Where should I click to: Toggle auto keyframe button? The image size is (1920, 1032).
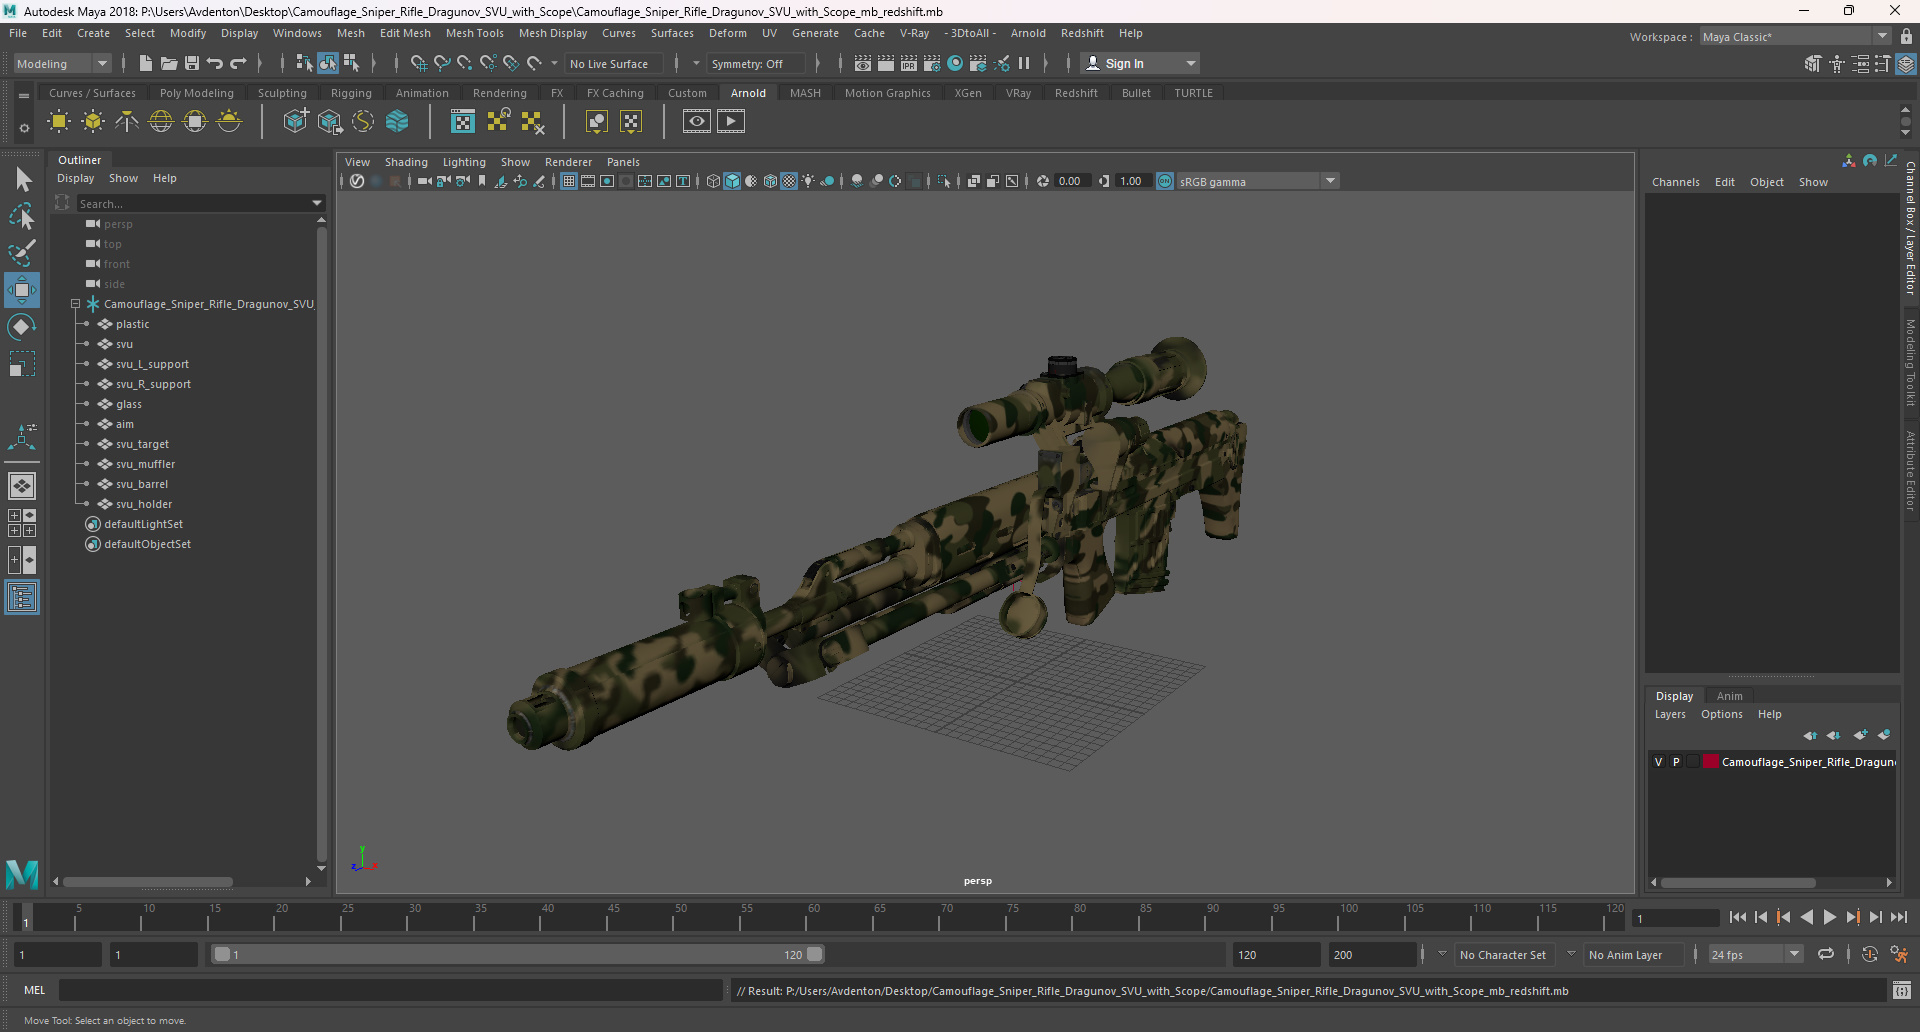coord(1869,954)
